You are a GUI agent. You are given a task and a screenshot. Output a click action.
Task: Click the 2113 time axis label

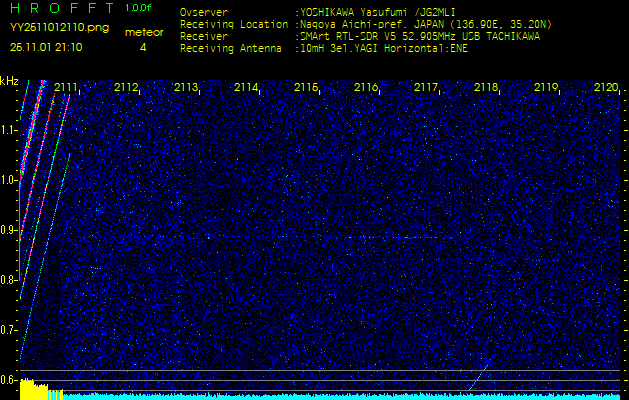186,88
